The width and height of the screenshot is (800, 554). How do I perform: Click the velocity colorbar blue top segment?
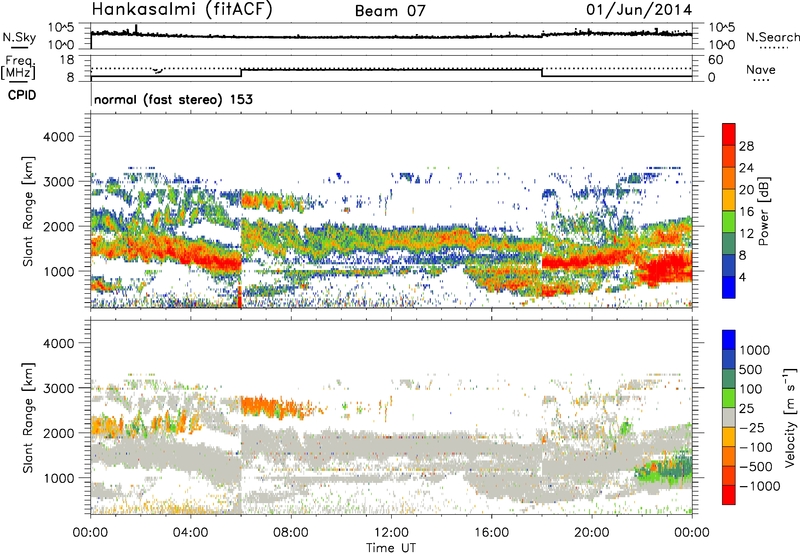tap(729, 340)
